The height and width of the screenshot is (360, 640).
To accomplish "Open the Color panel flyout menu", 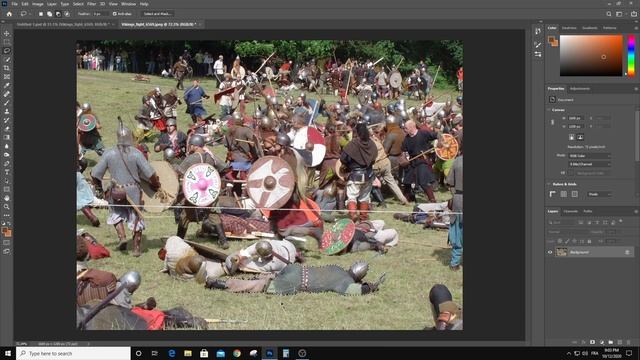I will click(636, 28).
